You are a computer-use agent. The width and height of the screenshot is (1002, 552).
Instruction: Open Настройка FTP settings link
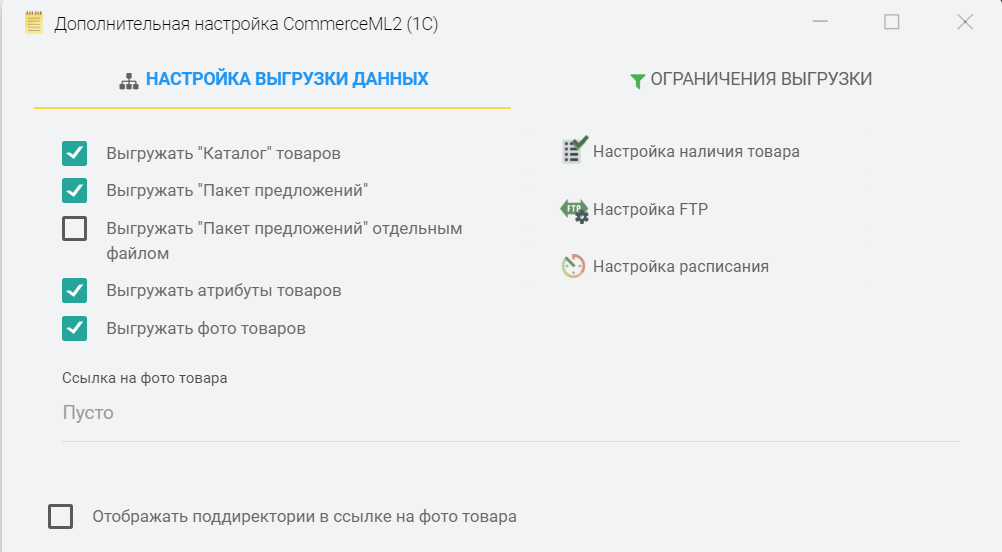[650, 210]
